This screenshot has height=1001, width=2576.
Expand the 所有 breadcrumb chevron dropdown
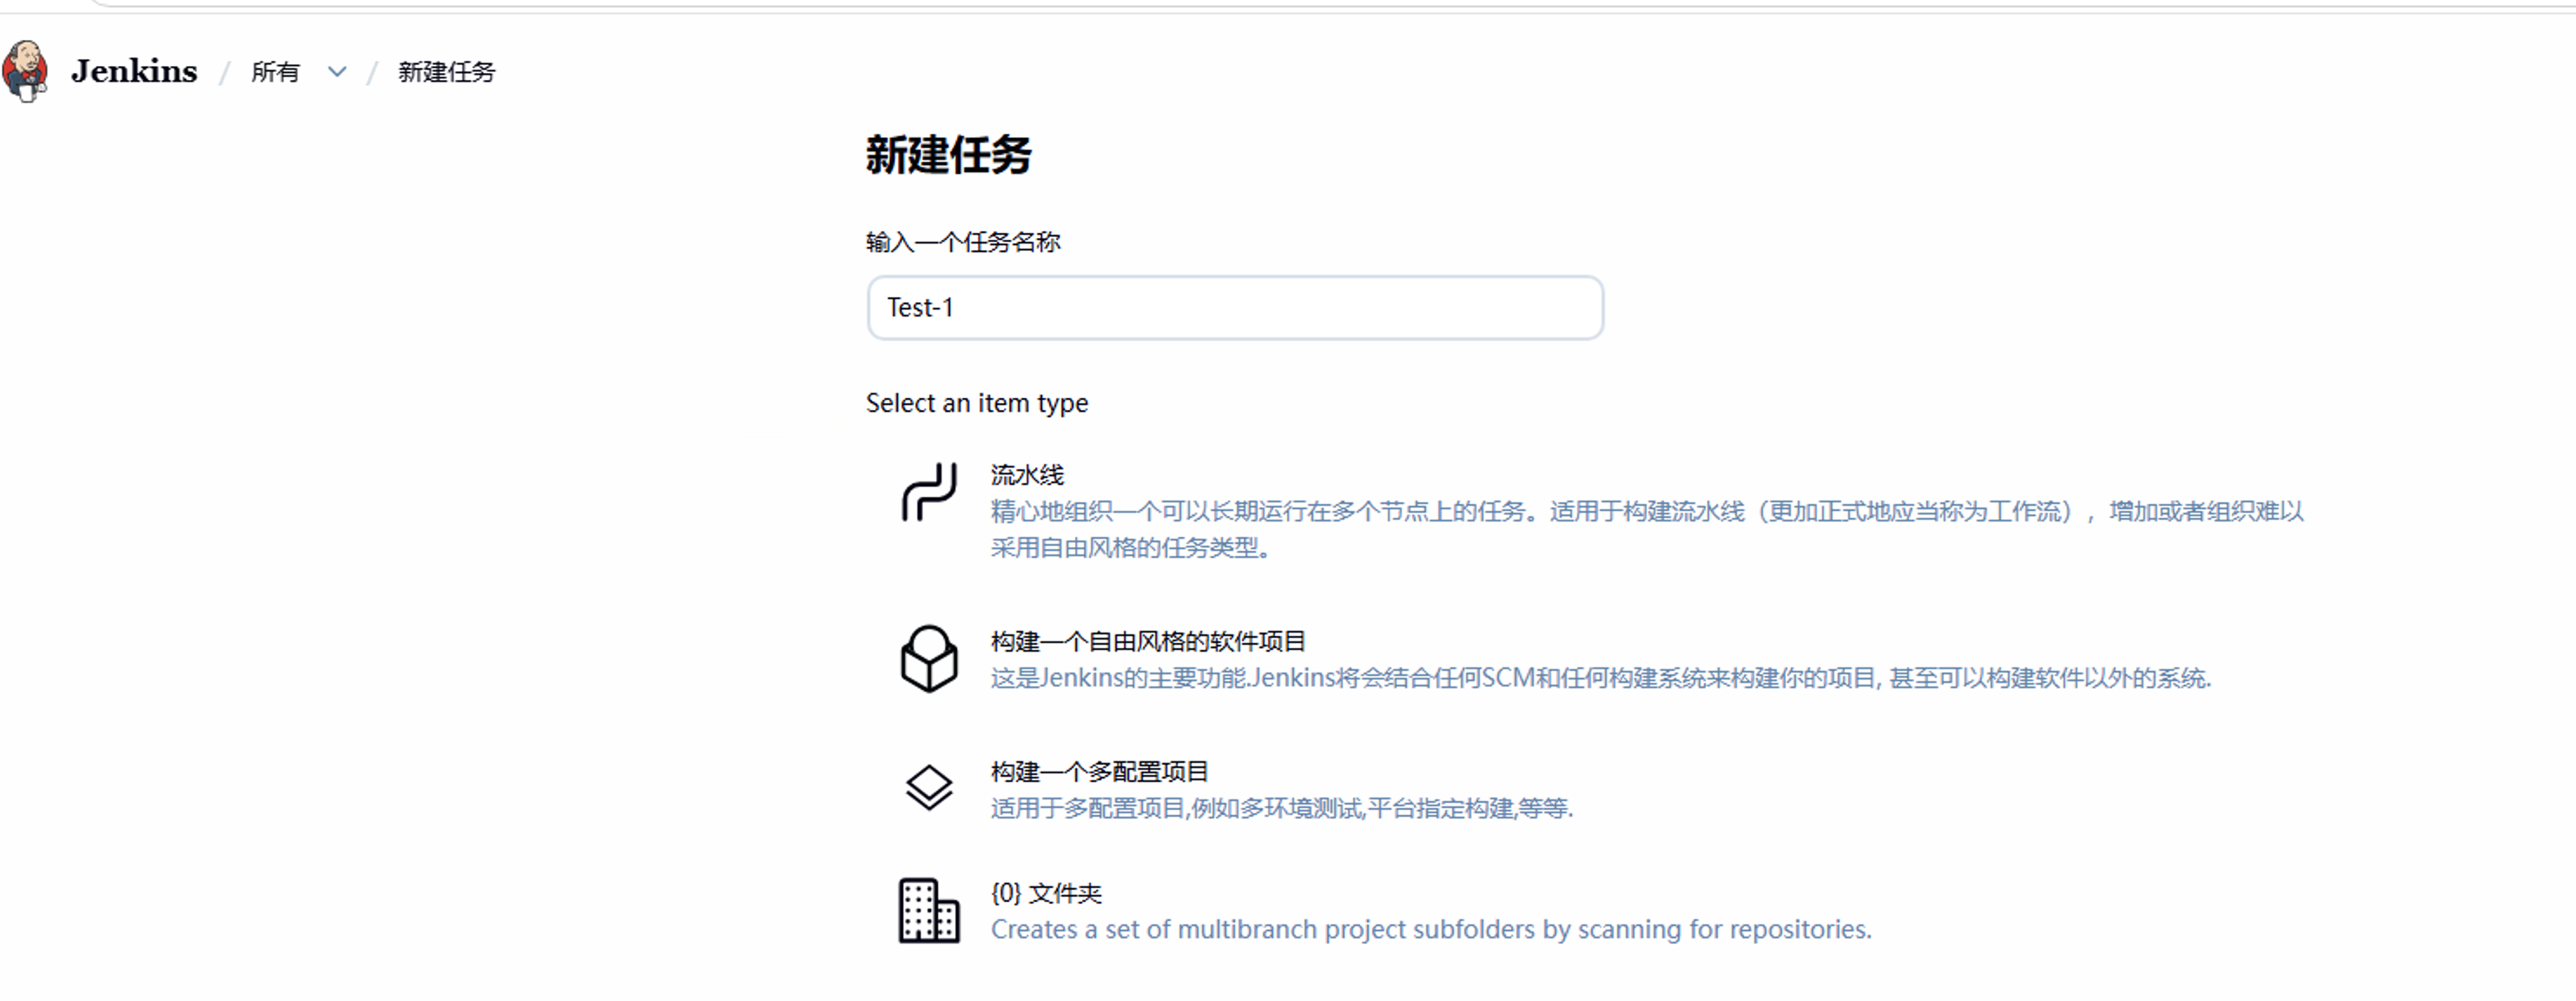[x=337, y=72]
